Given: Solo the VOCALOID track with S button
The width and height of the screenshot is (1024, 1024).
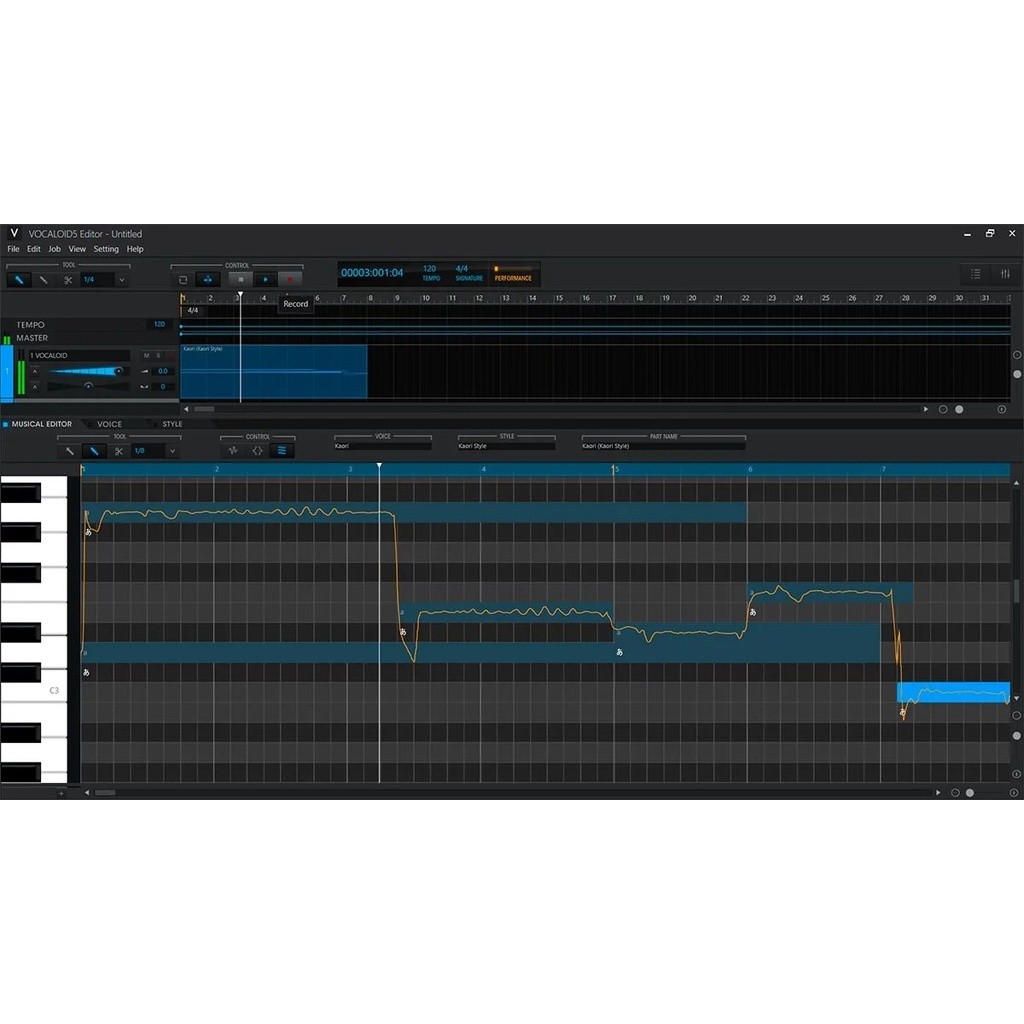Looking at the screenshot, I should (x=158, y=355).
